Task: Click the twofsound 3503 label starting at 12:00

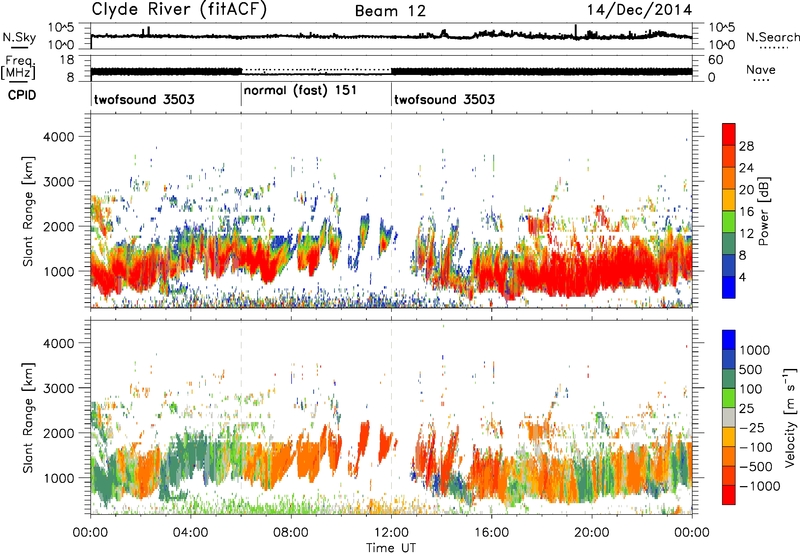Action: (444, 99)
